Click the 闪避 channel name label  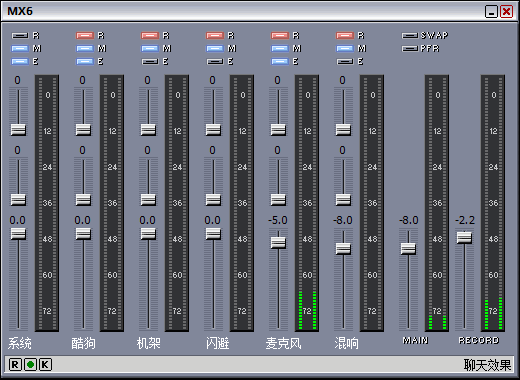point(217,343)
